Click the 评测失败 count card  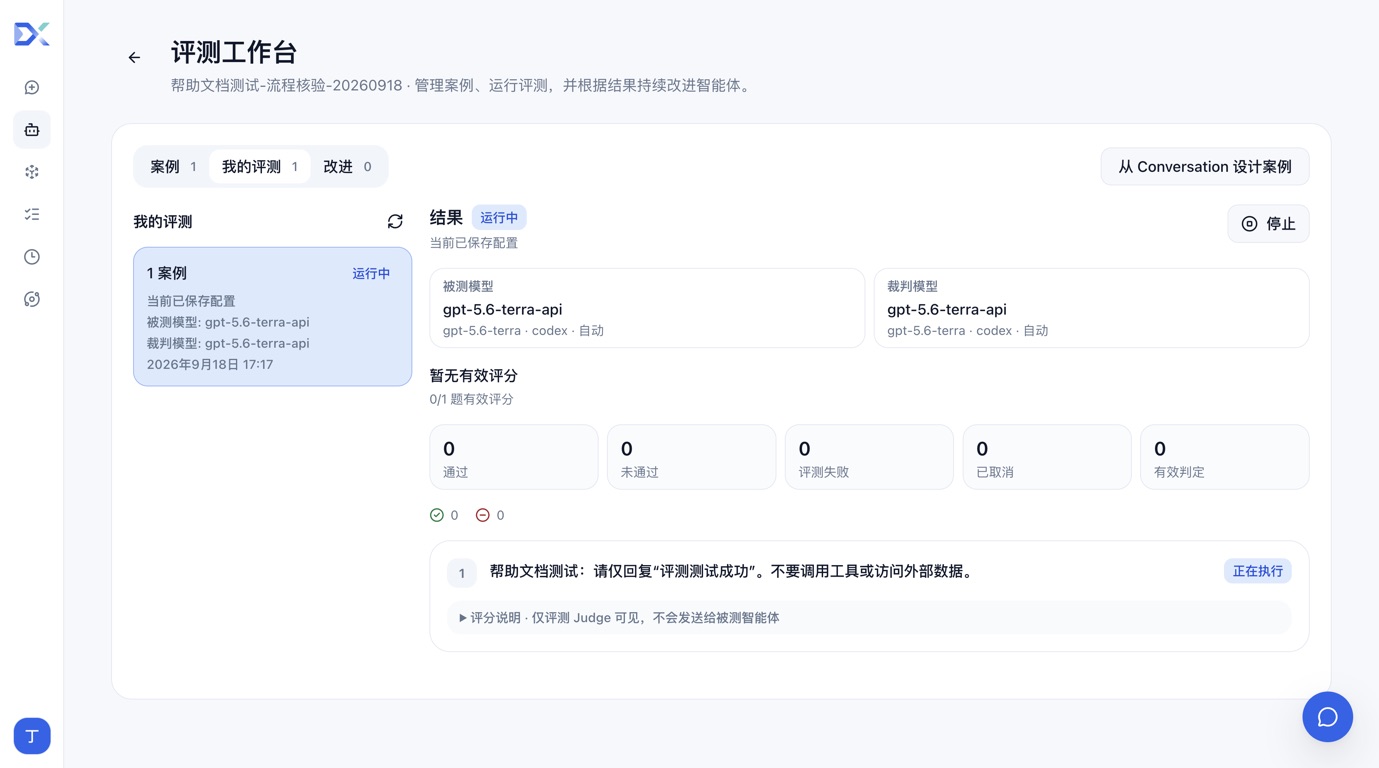(x=869, y=457)
